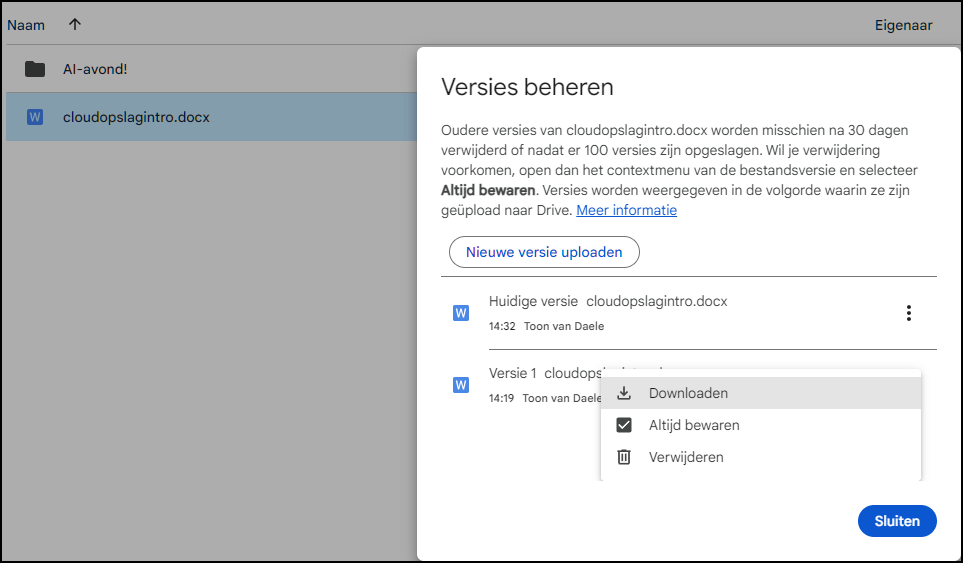Click the Word icon next to Versie 1
Image resolution: width=963 pixels, height=563 pixels.
click(461, 385)
